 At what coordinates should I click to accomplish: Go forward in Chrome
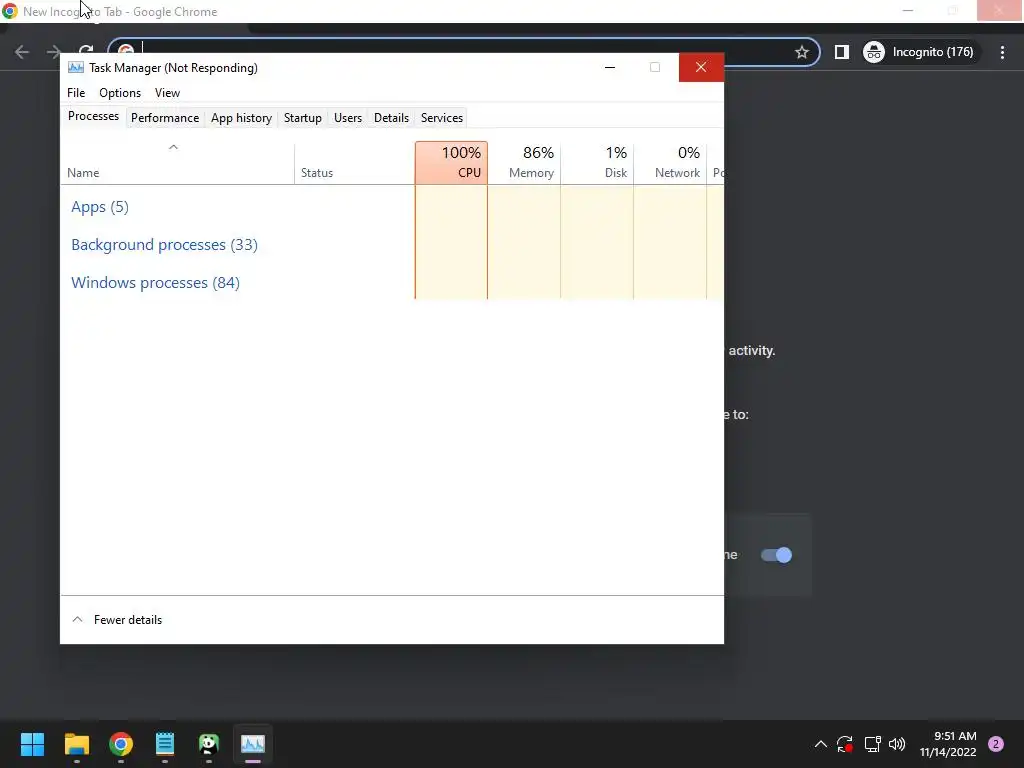pos(54,52)
